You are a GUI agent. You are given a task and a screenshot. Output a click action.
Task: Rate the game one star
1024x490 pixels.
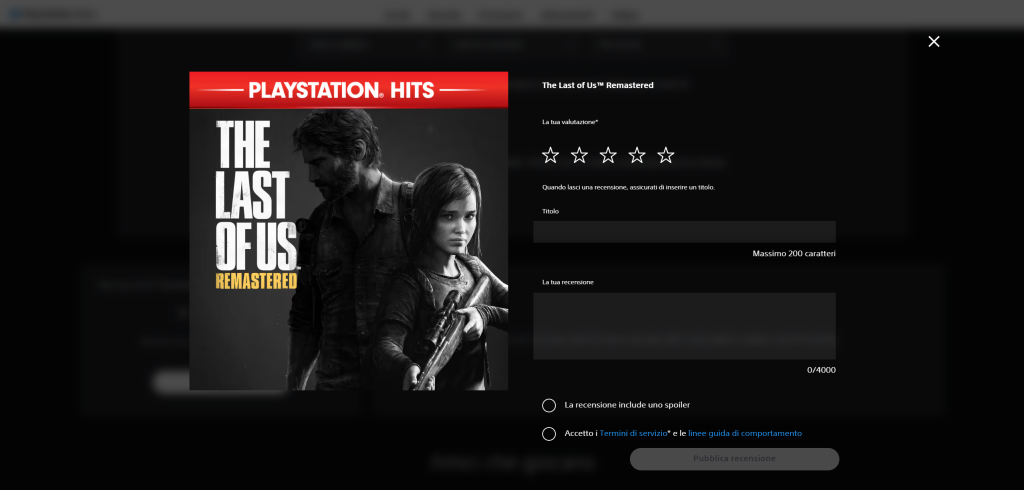point(551,155)
